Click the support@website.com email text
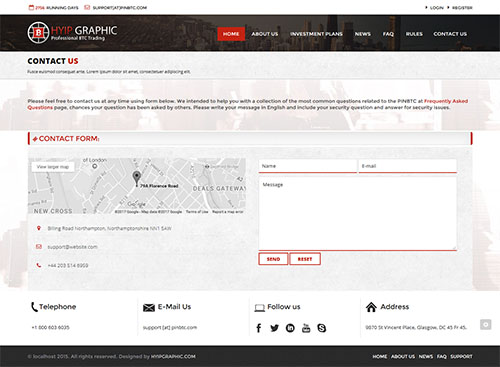This screenshot has height=367, width=500. 72,247
